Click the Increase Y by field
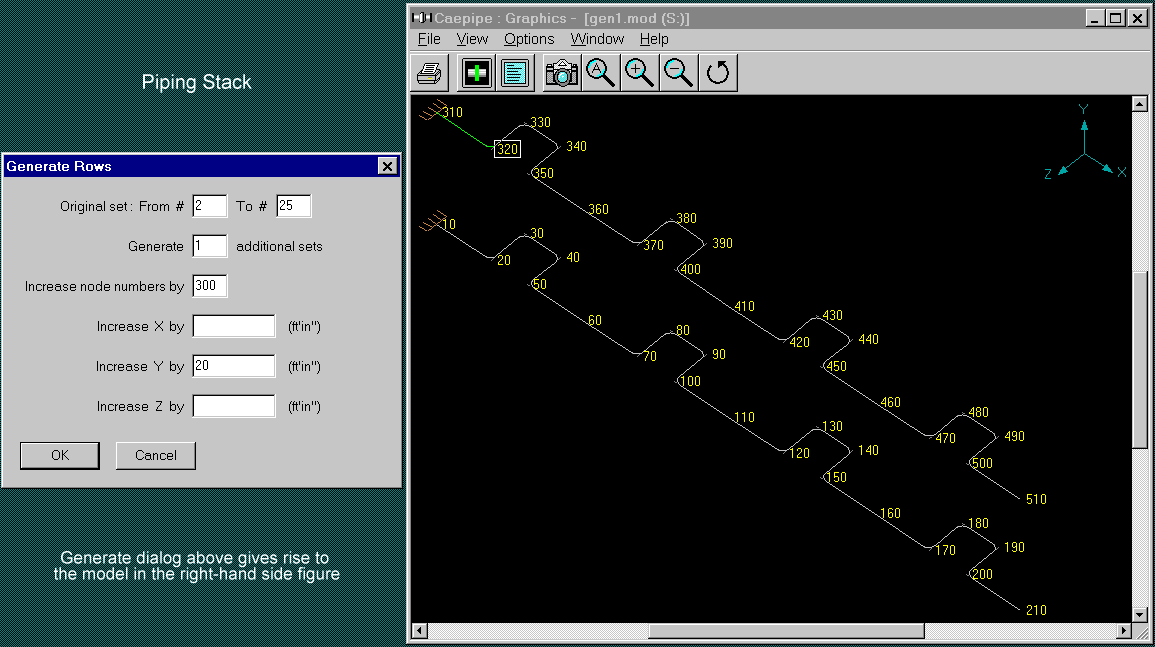 point(234,366)
